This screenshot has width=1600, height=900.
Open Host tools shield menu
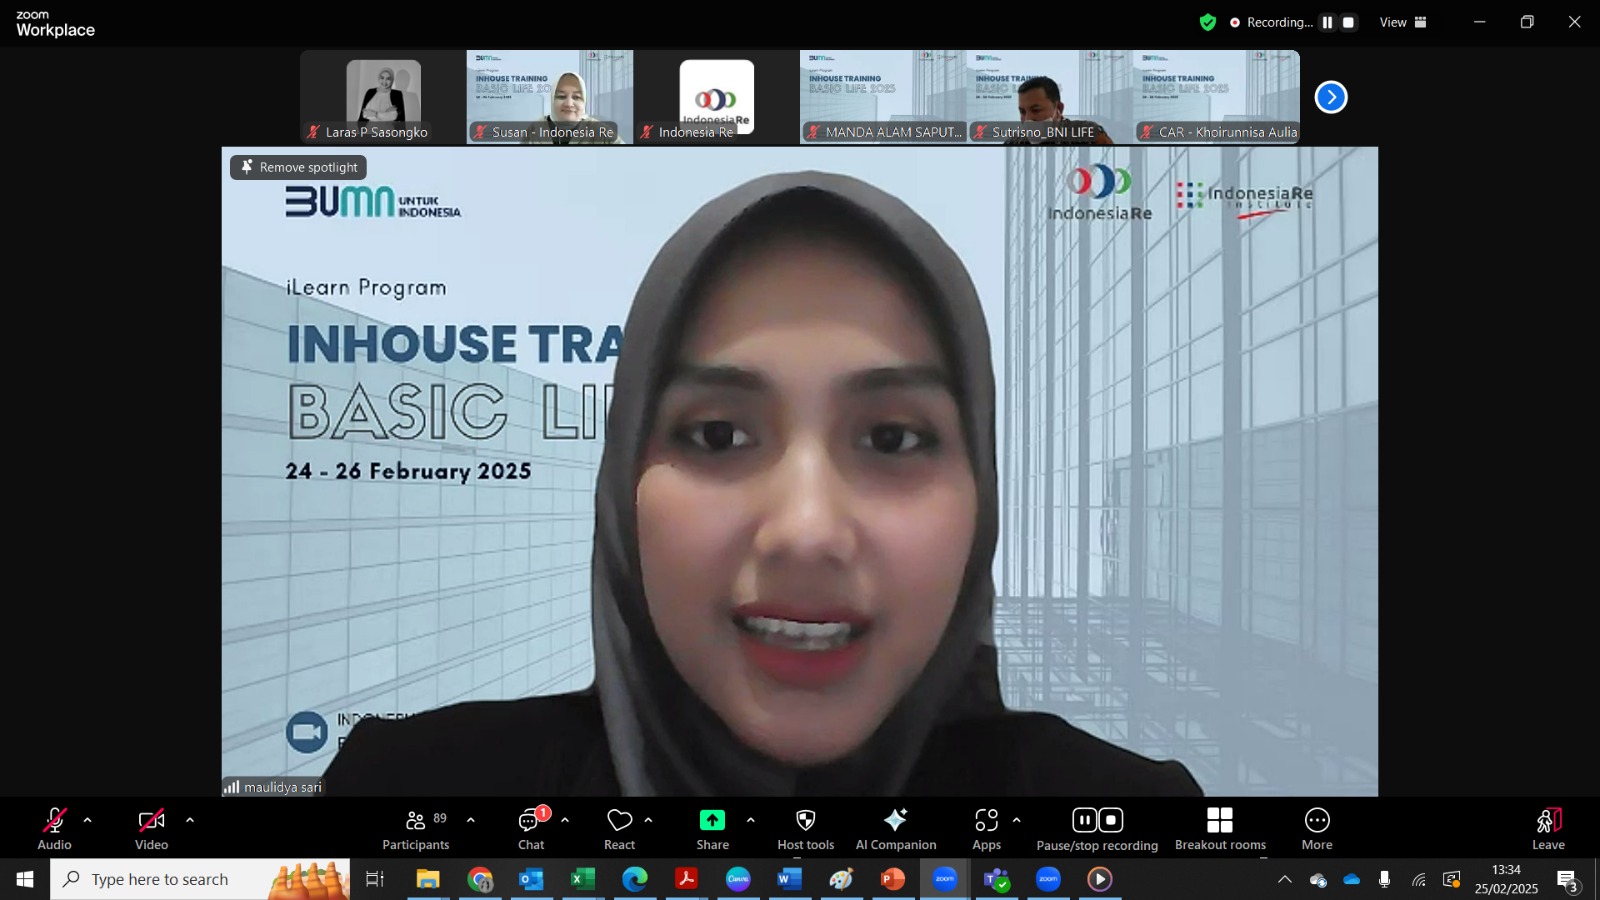click(806, 829)
